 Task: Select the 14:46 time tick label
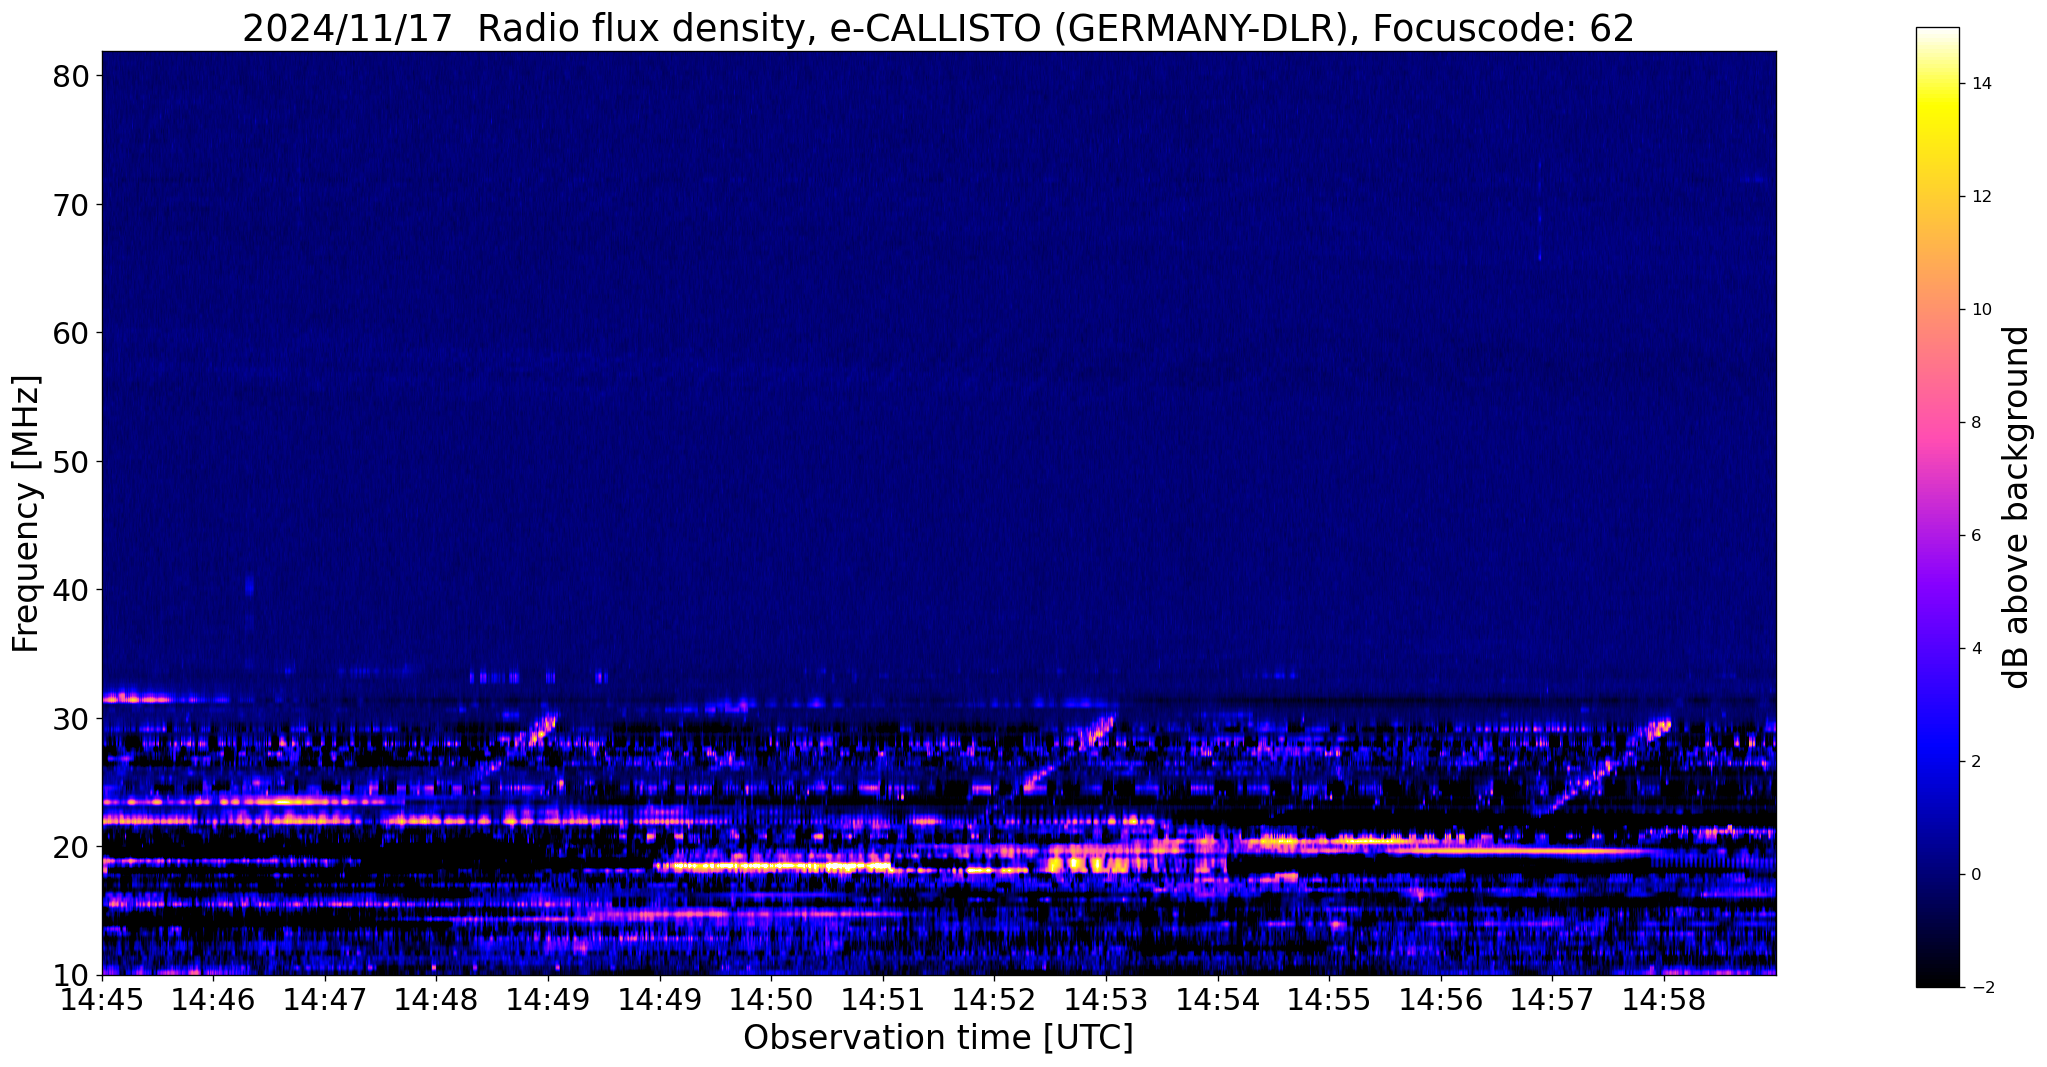coord(214,1000)
